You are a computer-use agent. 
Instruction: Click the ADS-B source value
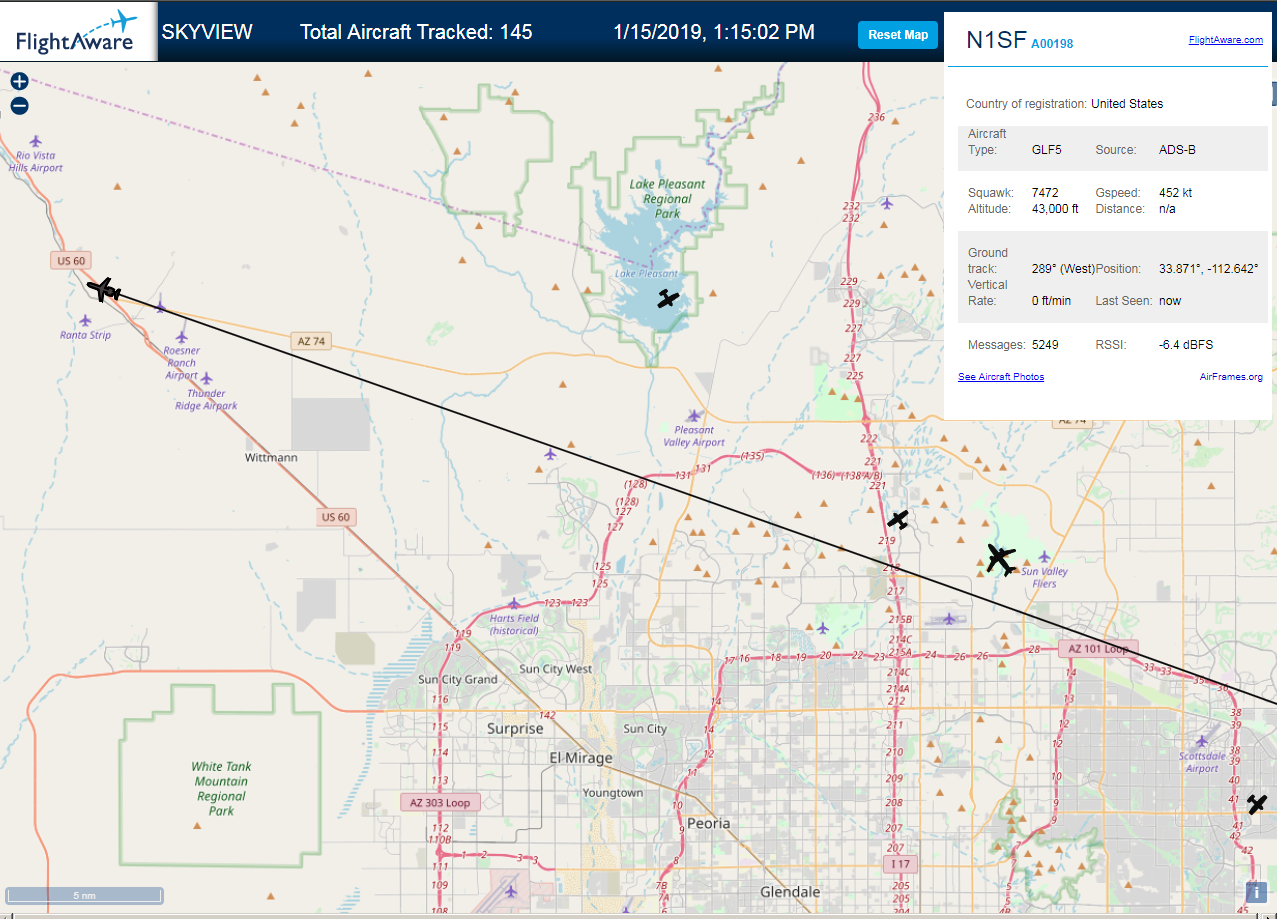click(1177, 150)
